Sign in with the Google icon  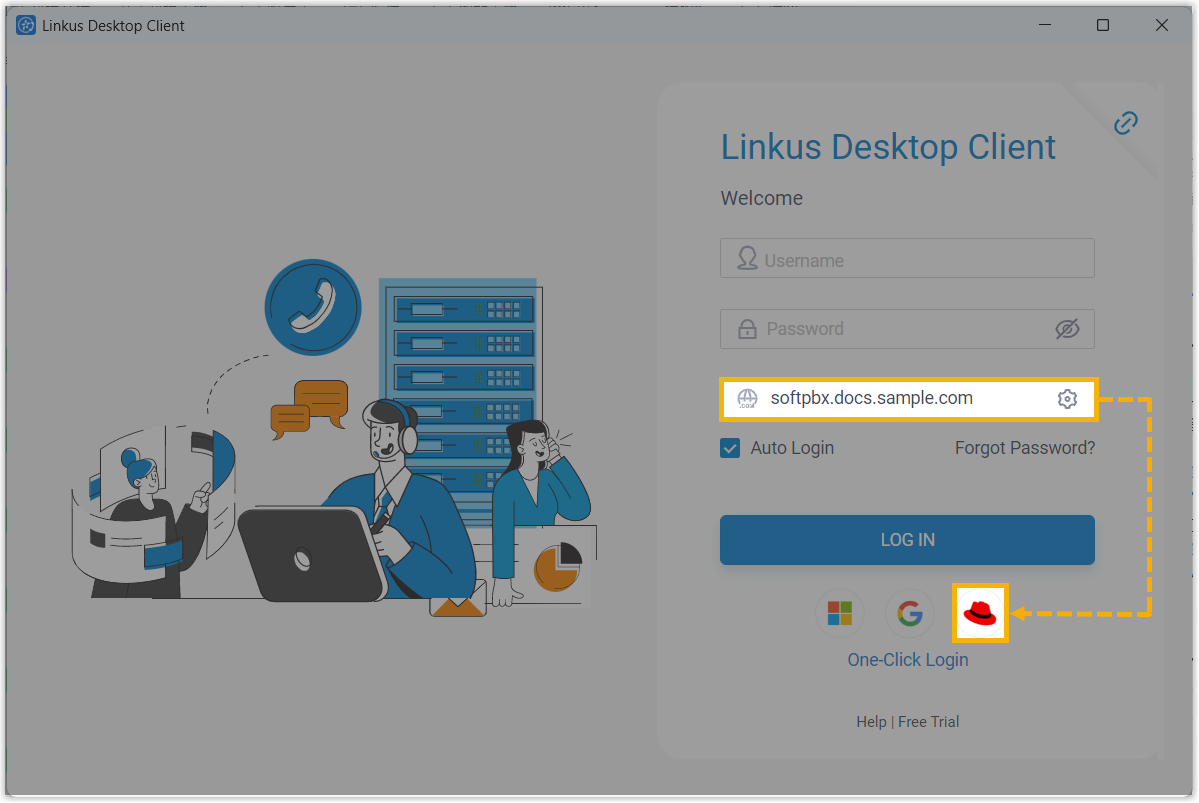point(909,614)
